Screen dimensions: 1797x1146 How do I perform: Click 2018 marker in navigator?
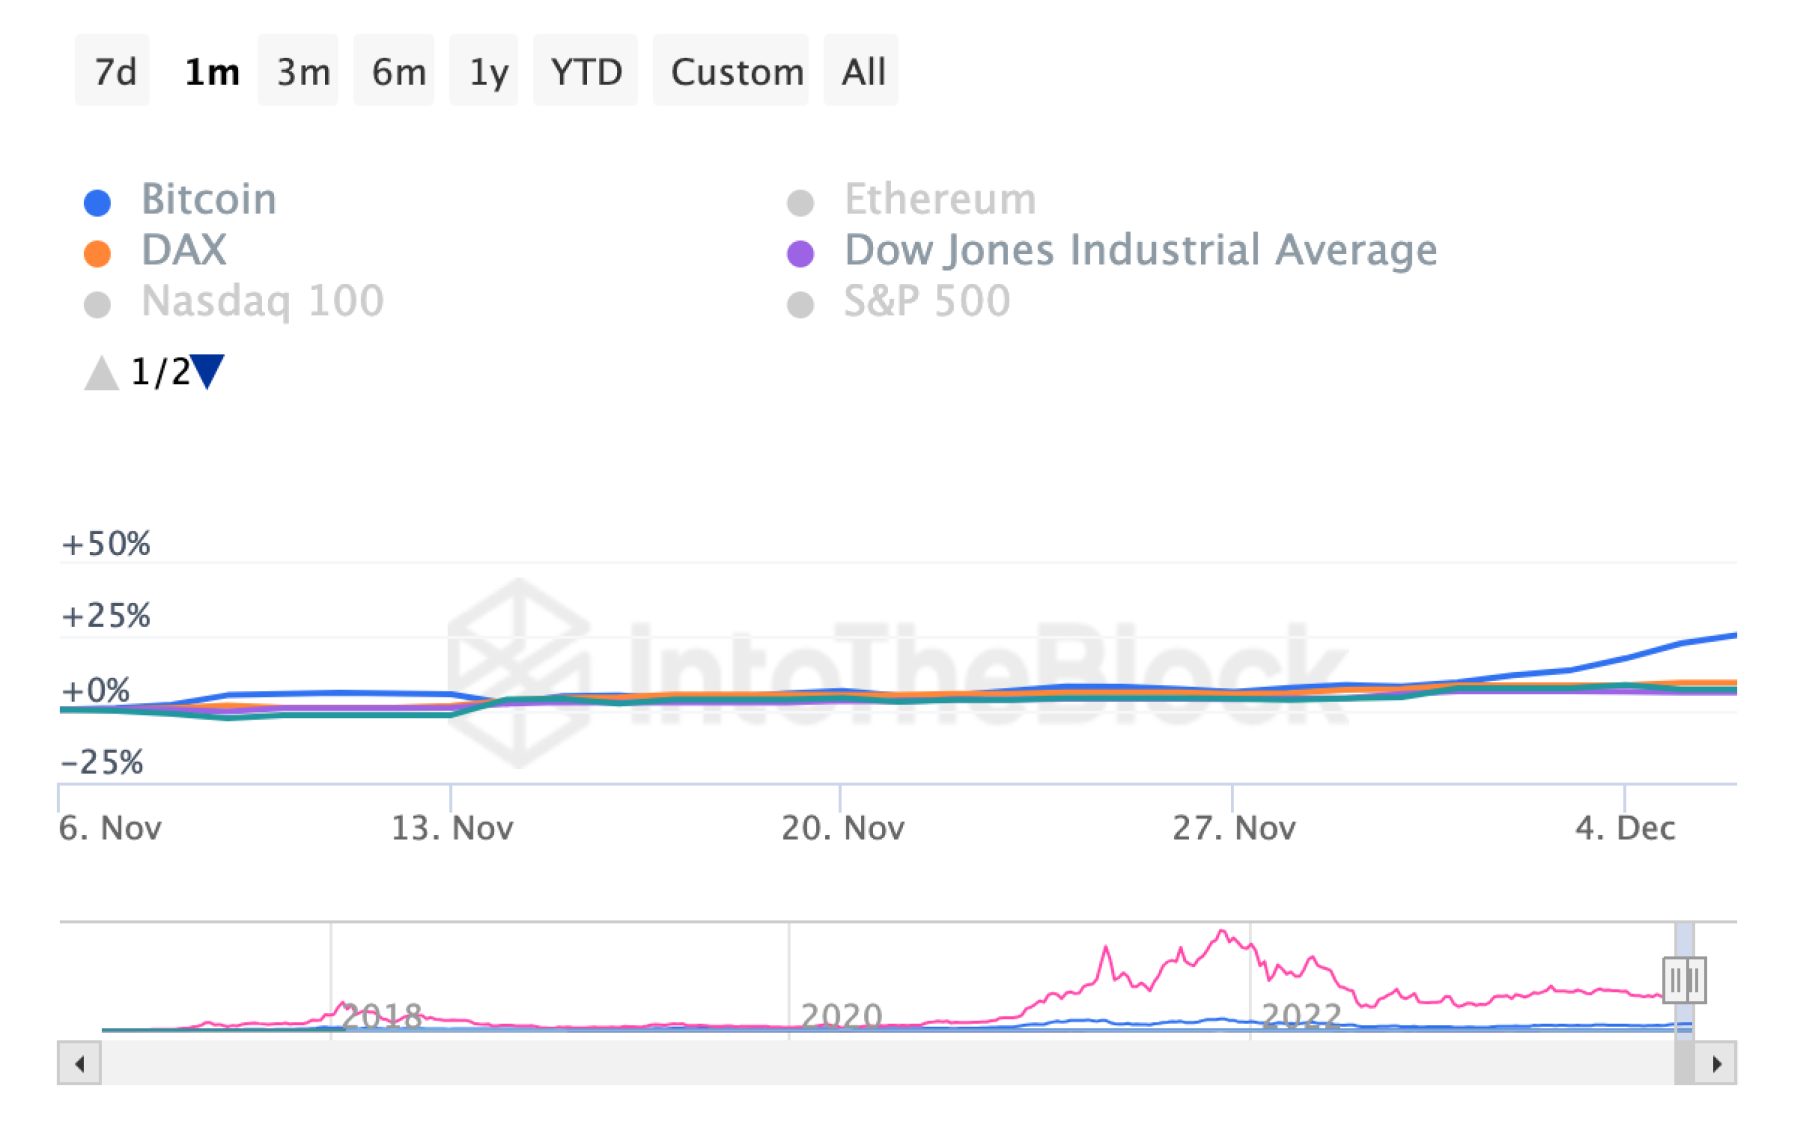(x=382, y=1018)
